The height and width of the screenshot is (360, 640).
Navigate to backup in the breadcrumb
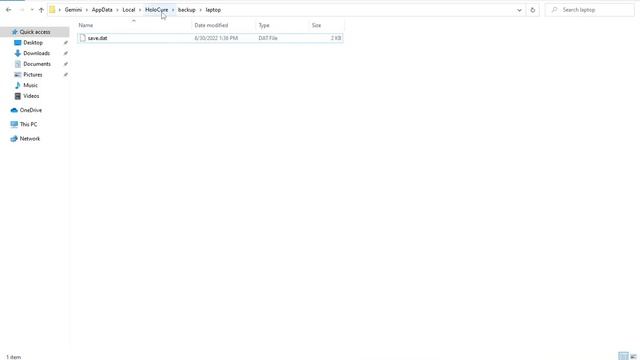187,10
